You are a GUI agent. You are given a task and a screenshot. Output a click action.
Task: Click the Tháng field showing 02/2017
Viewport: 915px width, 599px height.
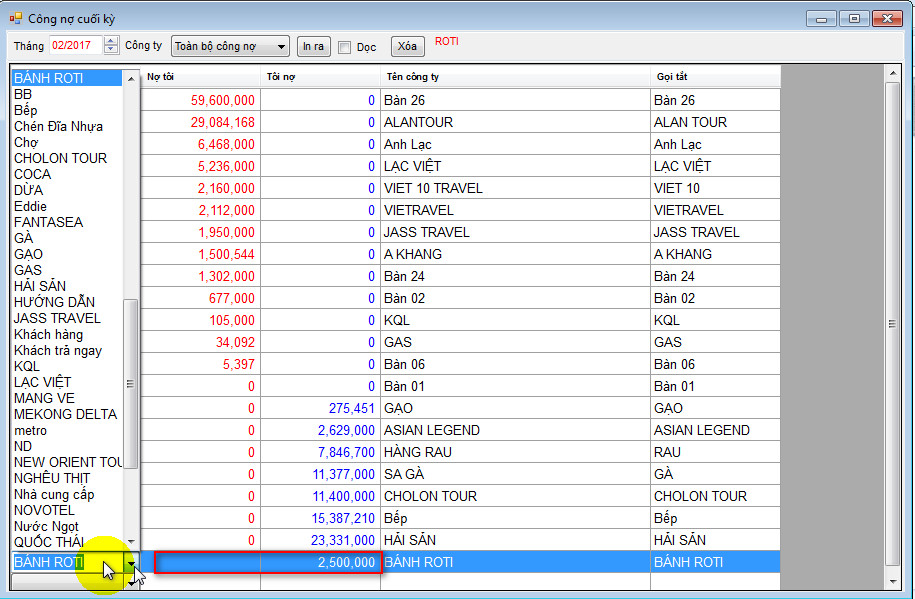pyautogui.click(x=76, y=46)
